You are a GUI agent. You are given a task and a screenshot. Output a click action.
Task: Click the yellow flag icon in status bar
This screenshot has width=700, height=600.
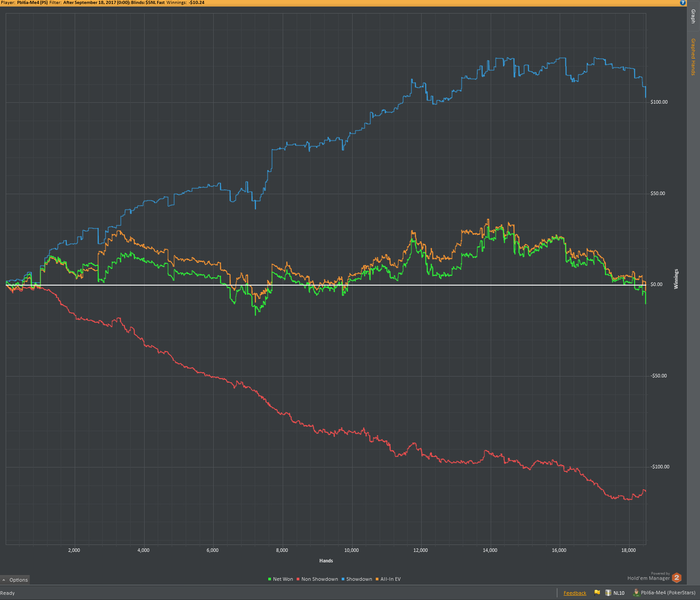pos(597,592)
